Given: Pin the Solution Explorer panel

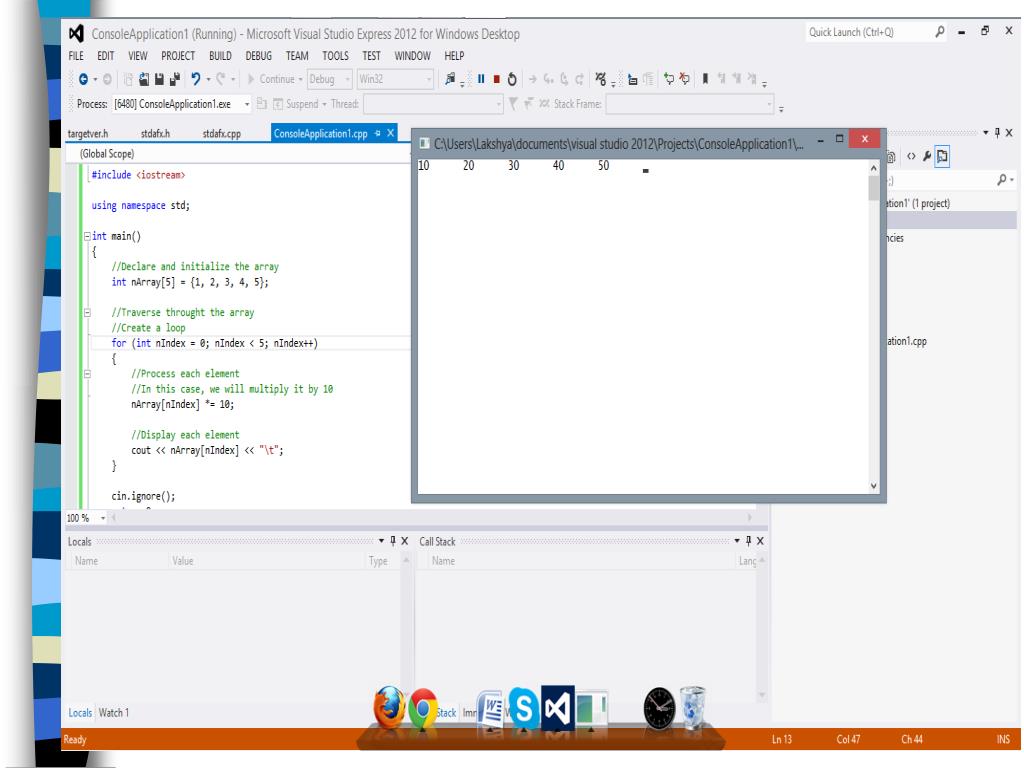Looking at the screenshot, I should click(x=997, y=133).
